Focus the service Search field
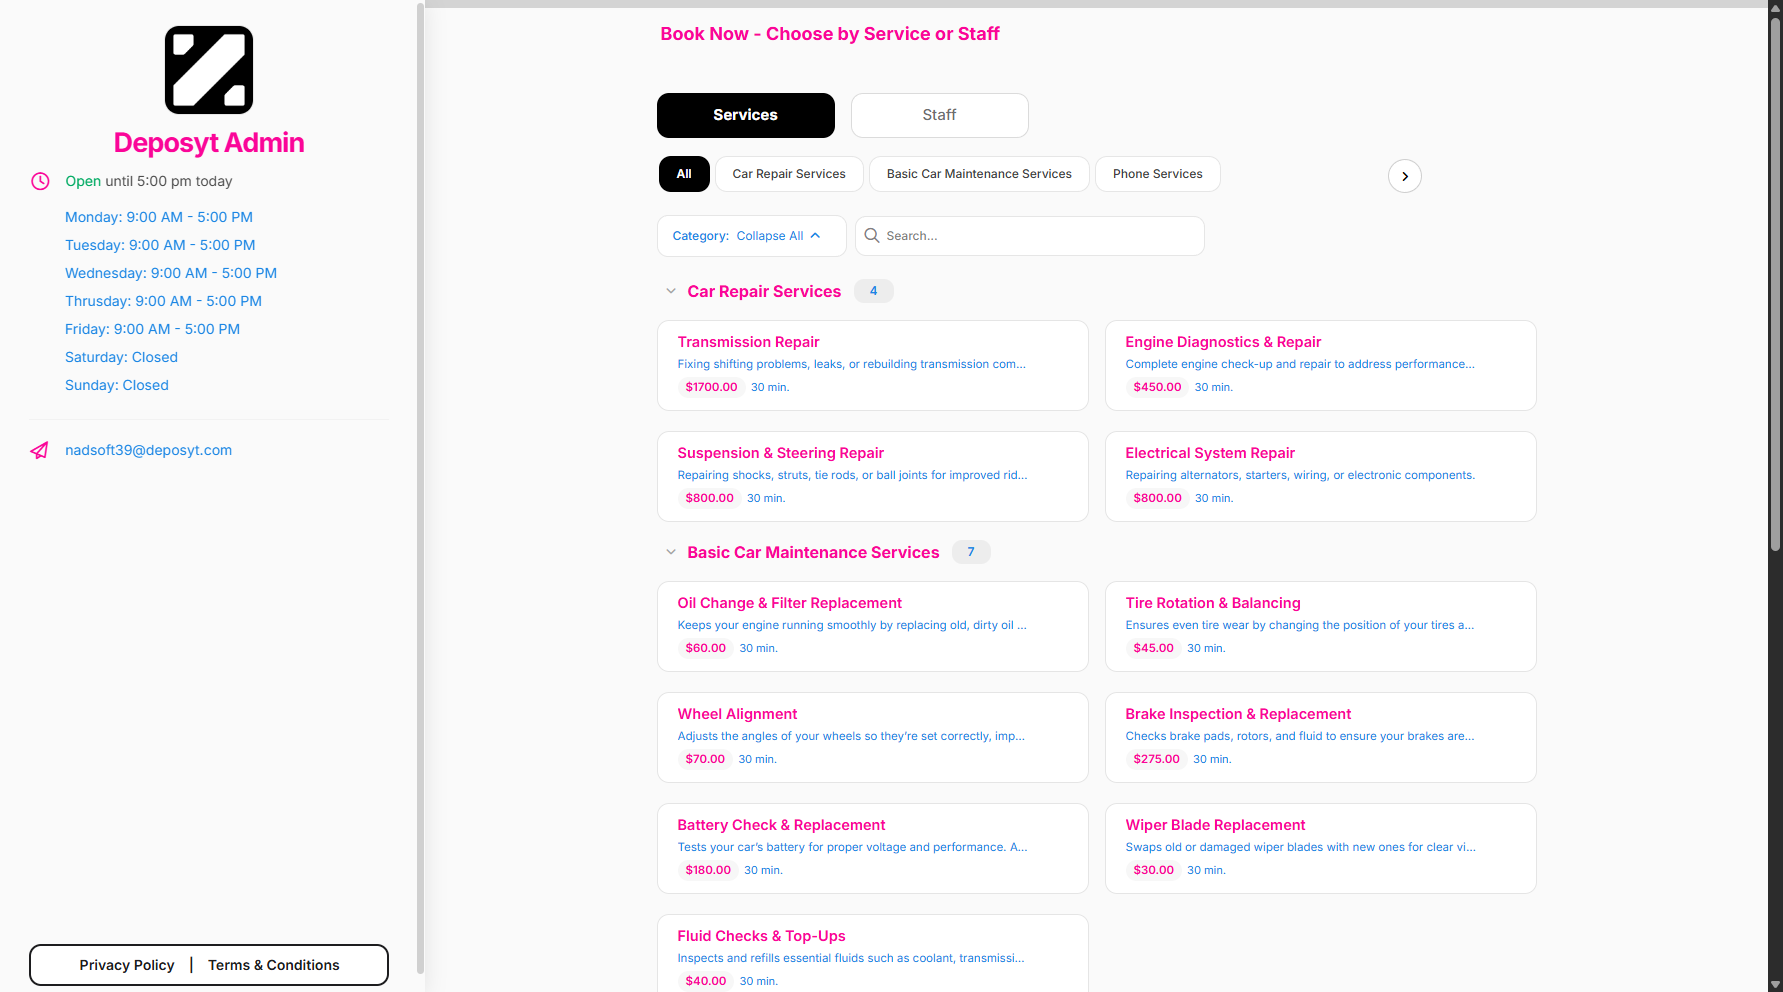1783x992 pixels. [1030, 236]
